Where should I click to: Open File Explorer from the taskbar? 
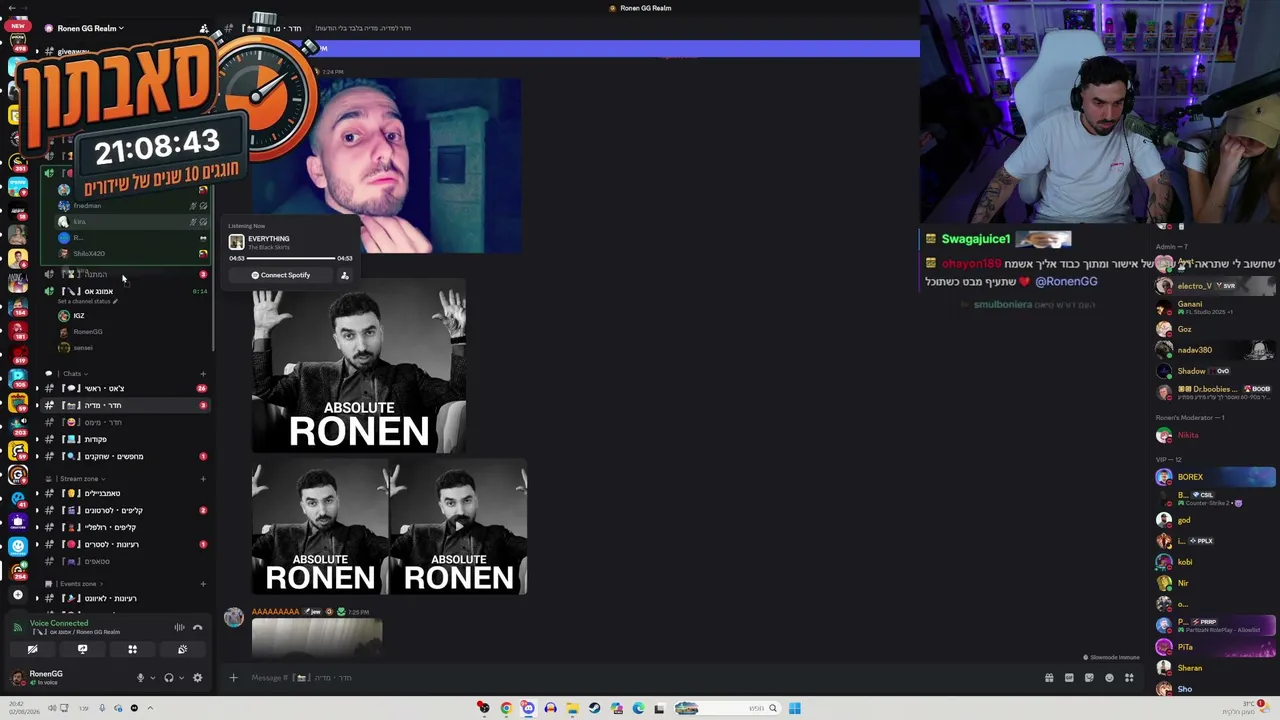[572, 708]
